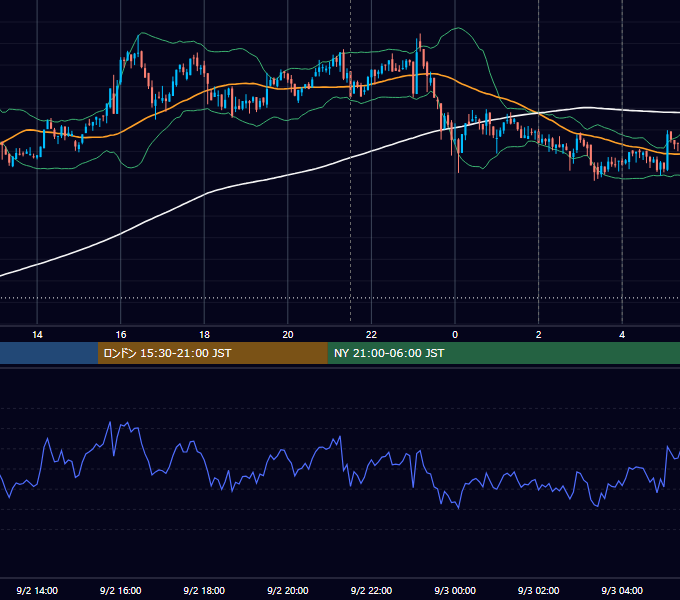Click the 18 hour axis label
Viewport: 680px width, 600px height.
(x=204, y=335)
